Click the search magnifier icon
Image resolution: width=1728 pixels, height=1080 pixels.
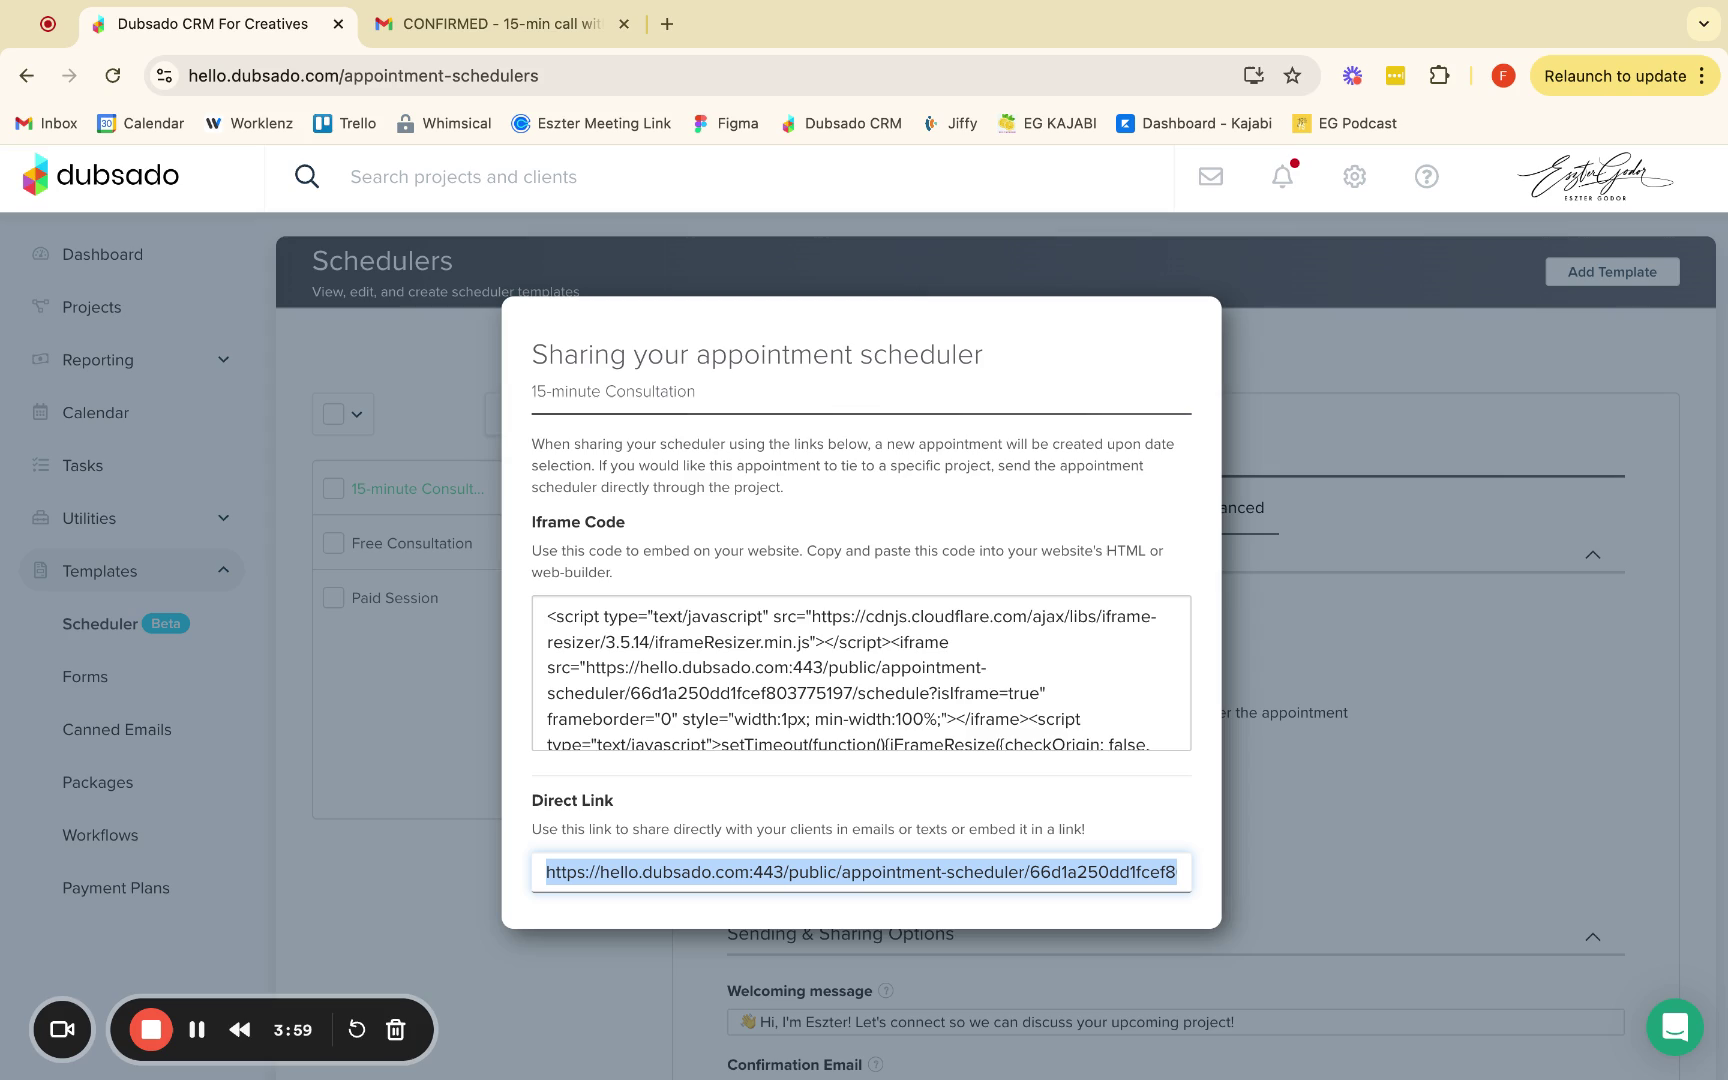click(x=307, y=177)
